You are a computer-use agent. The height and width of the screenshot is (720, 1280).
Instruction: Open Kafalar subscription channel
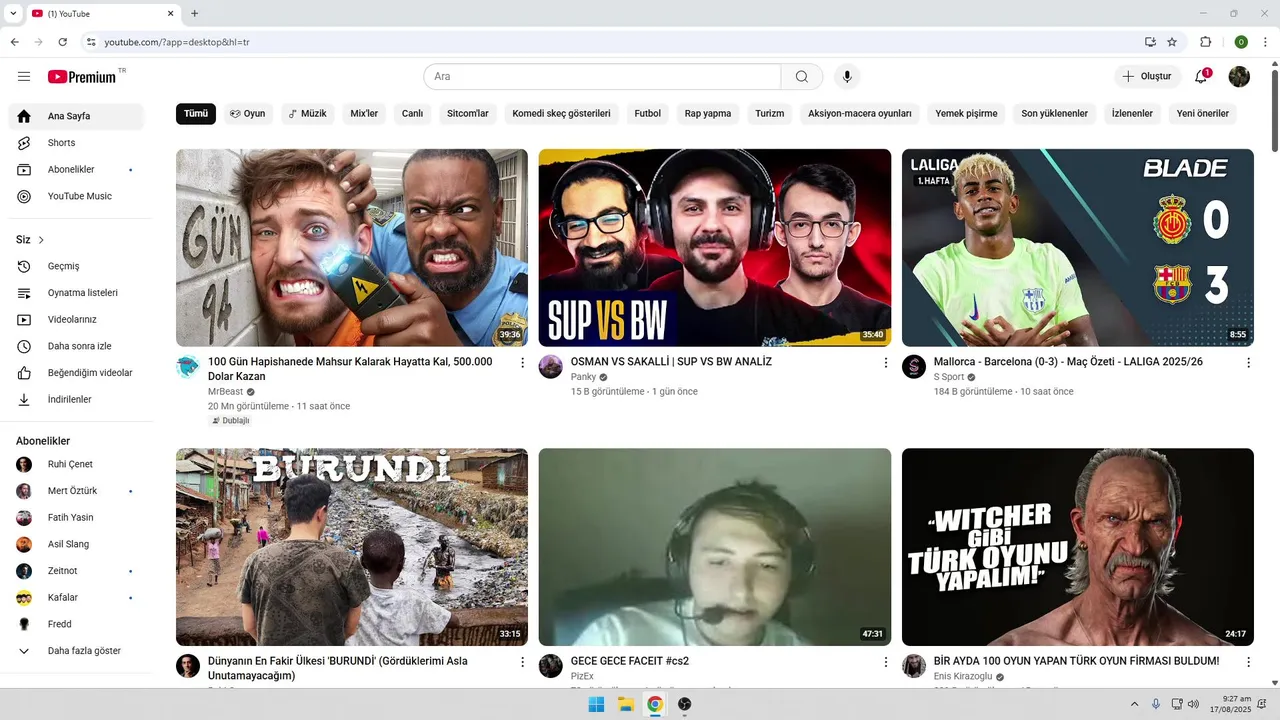[76, 598]
